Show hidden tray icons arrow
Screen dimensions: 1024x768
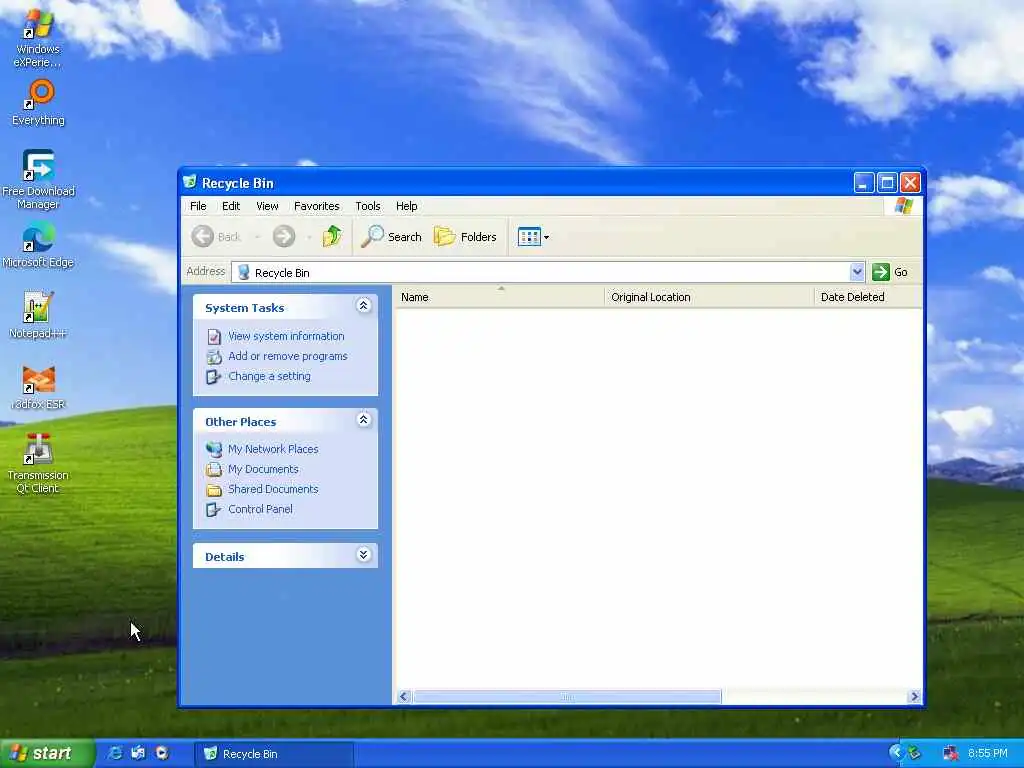[x=895, y=753]
